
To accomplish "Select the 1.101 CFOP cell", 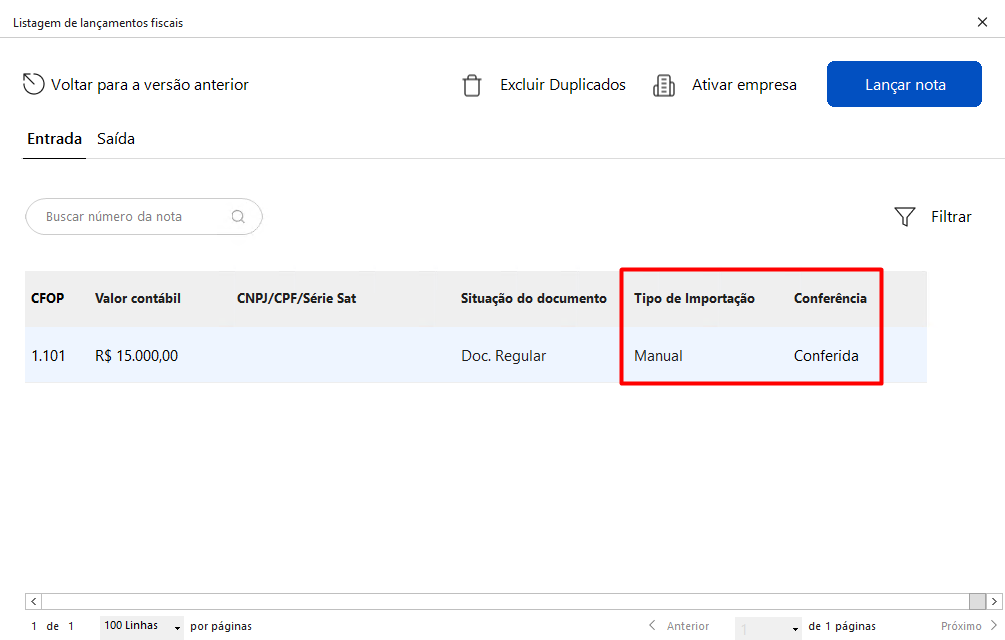I will click(x=48, y=356).
